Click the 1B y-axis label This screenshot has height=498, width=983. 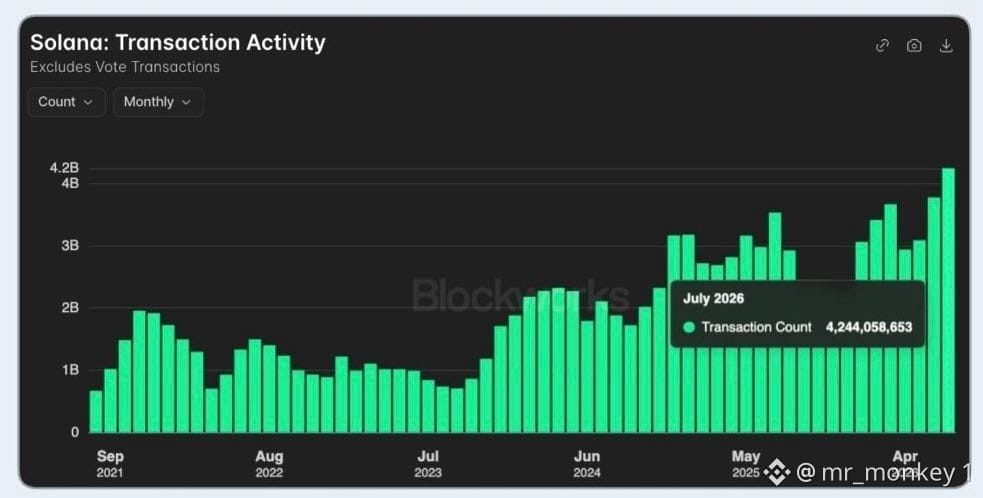[x=70, y=370]
